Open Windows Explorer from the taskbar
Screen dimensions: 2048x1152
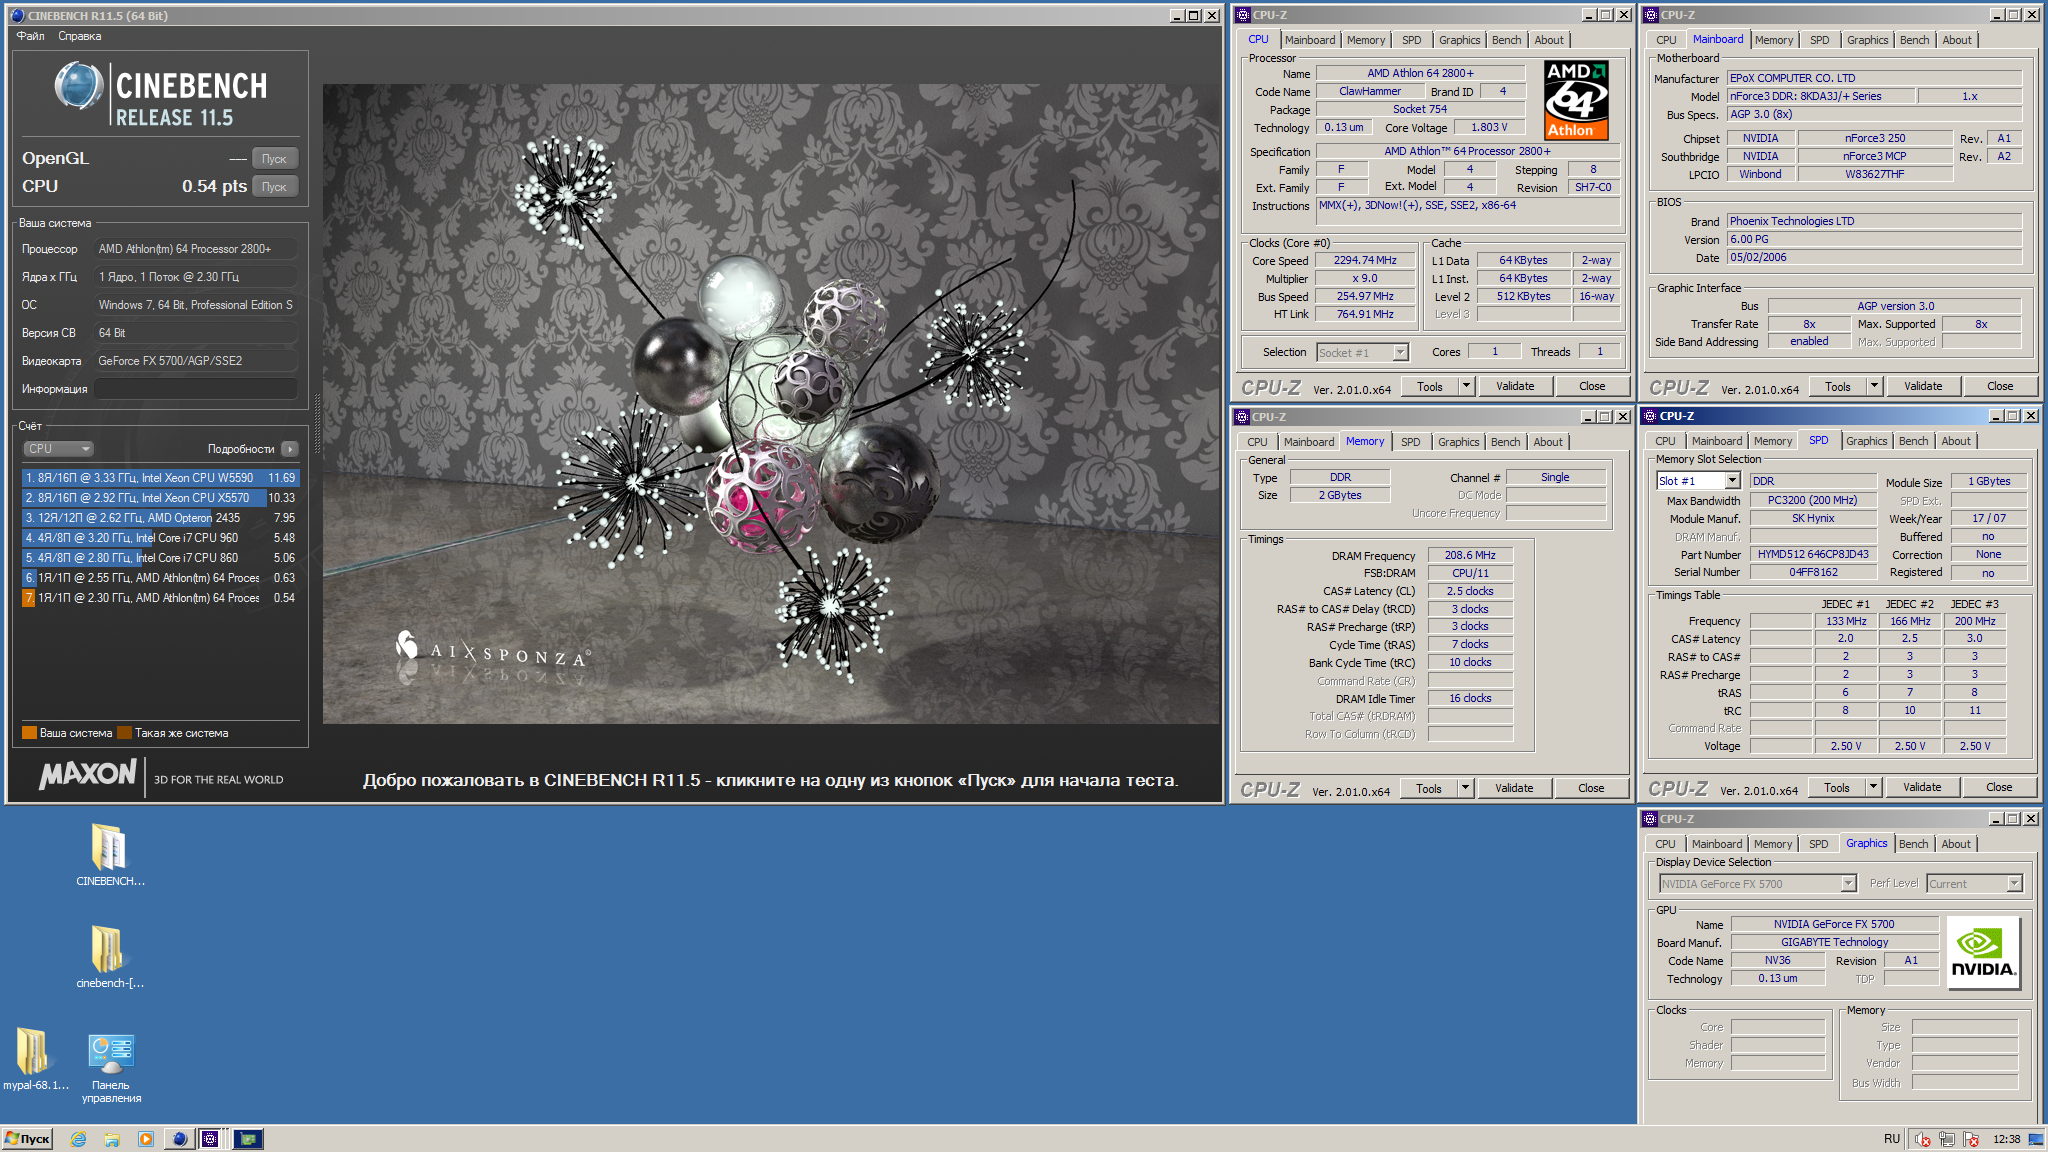(112, 1138)
